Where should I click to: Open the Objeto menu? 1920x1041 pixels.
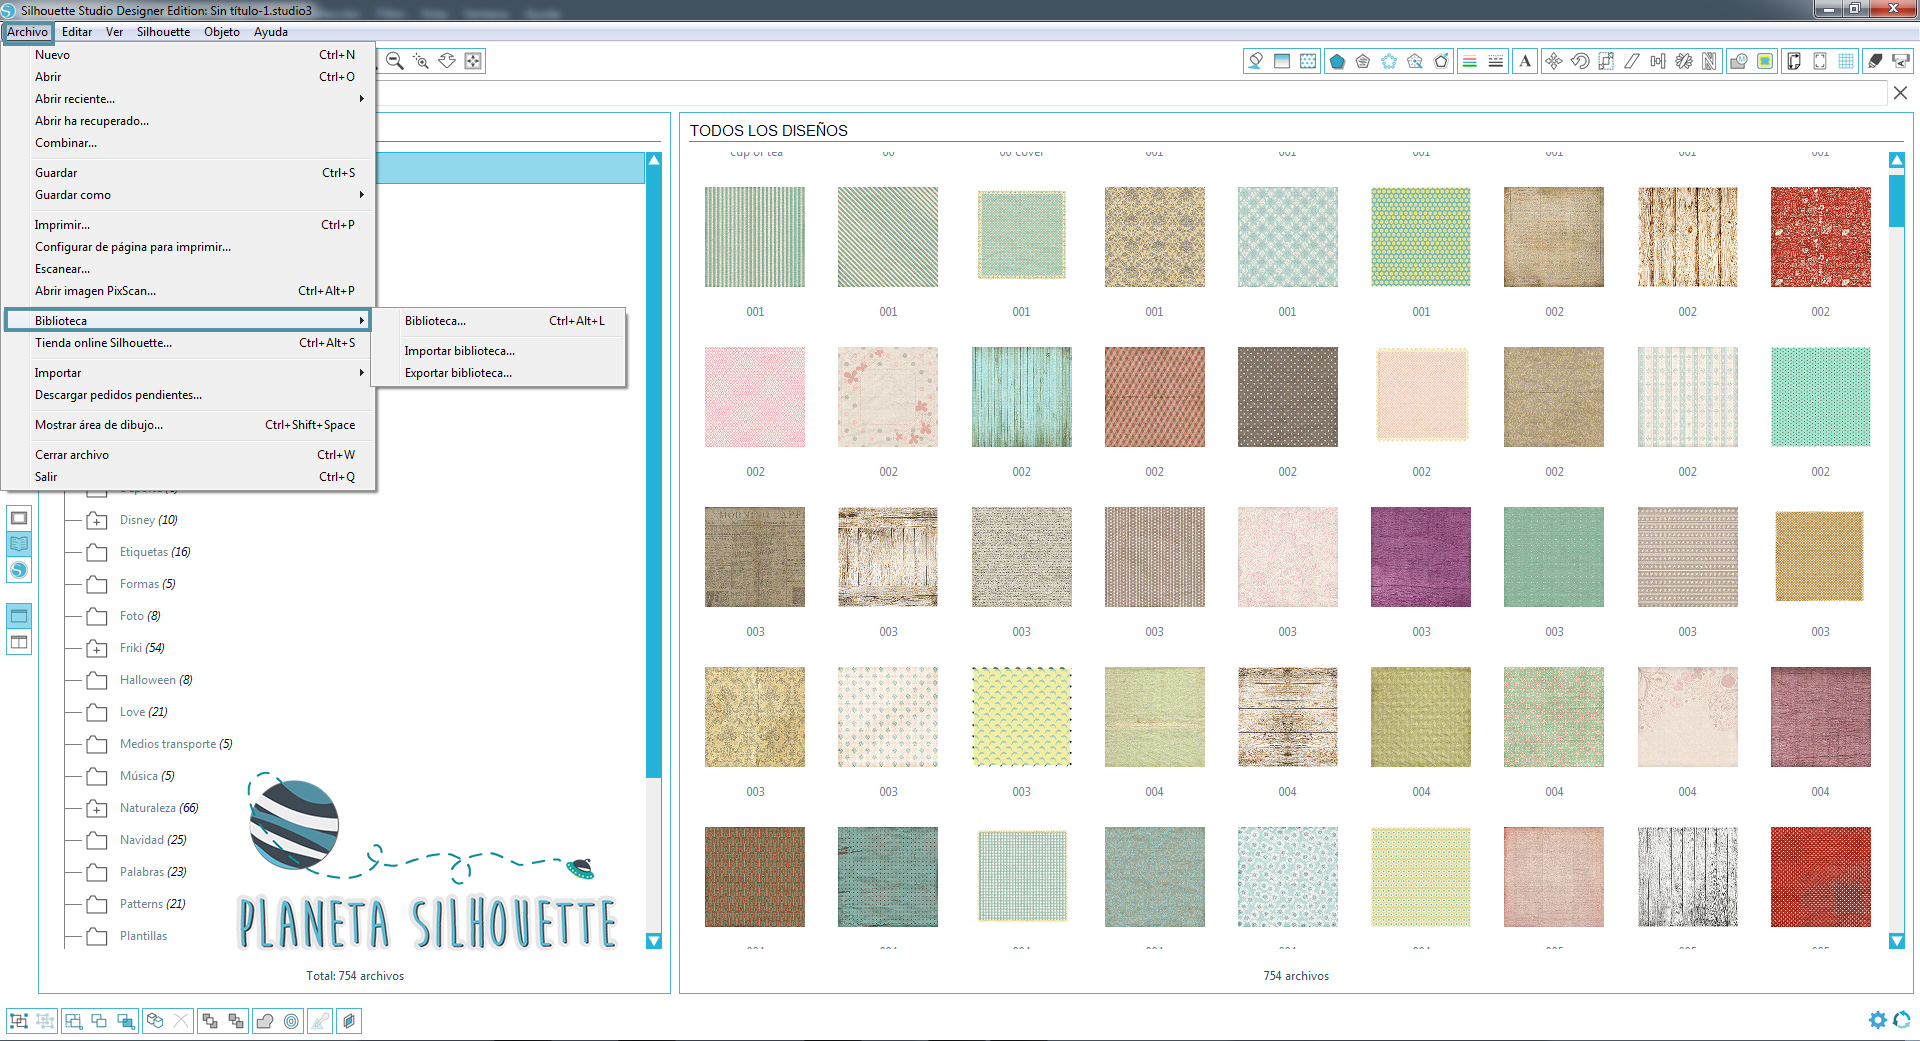(x=222, y=32)
